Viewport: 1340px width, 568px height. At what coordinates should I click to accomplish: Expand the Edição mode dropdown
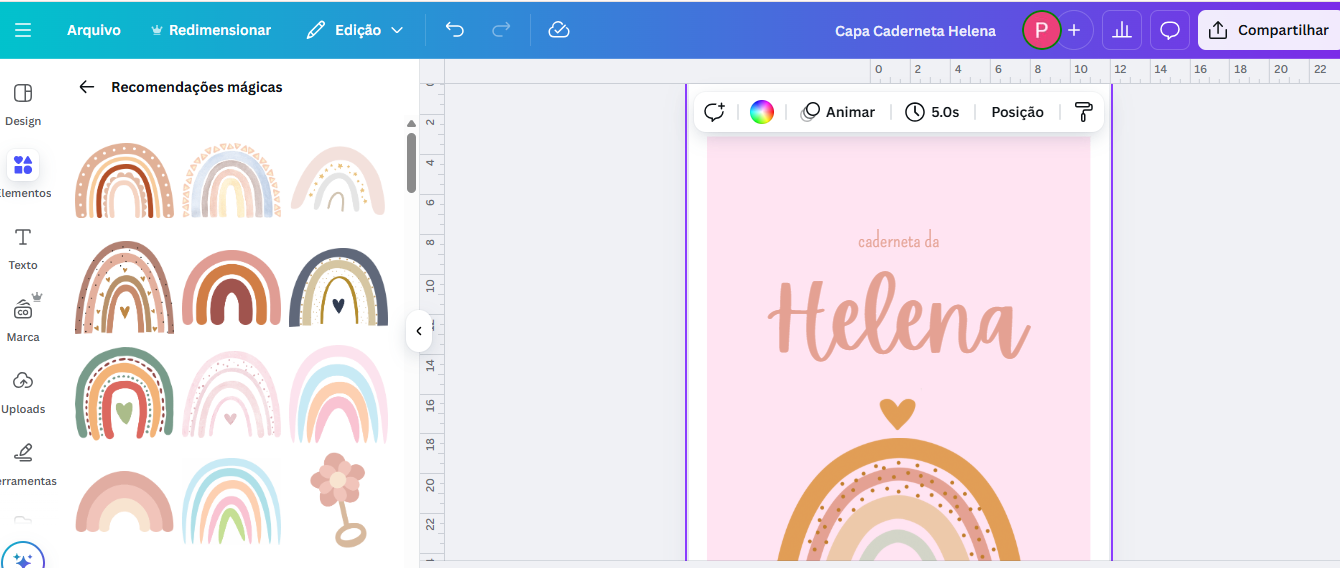tap(355, 30)
